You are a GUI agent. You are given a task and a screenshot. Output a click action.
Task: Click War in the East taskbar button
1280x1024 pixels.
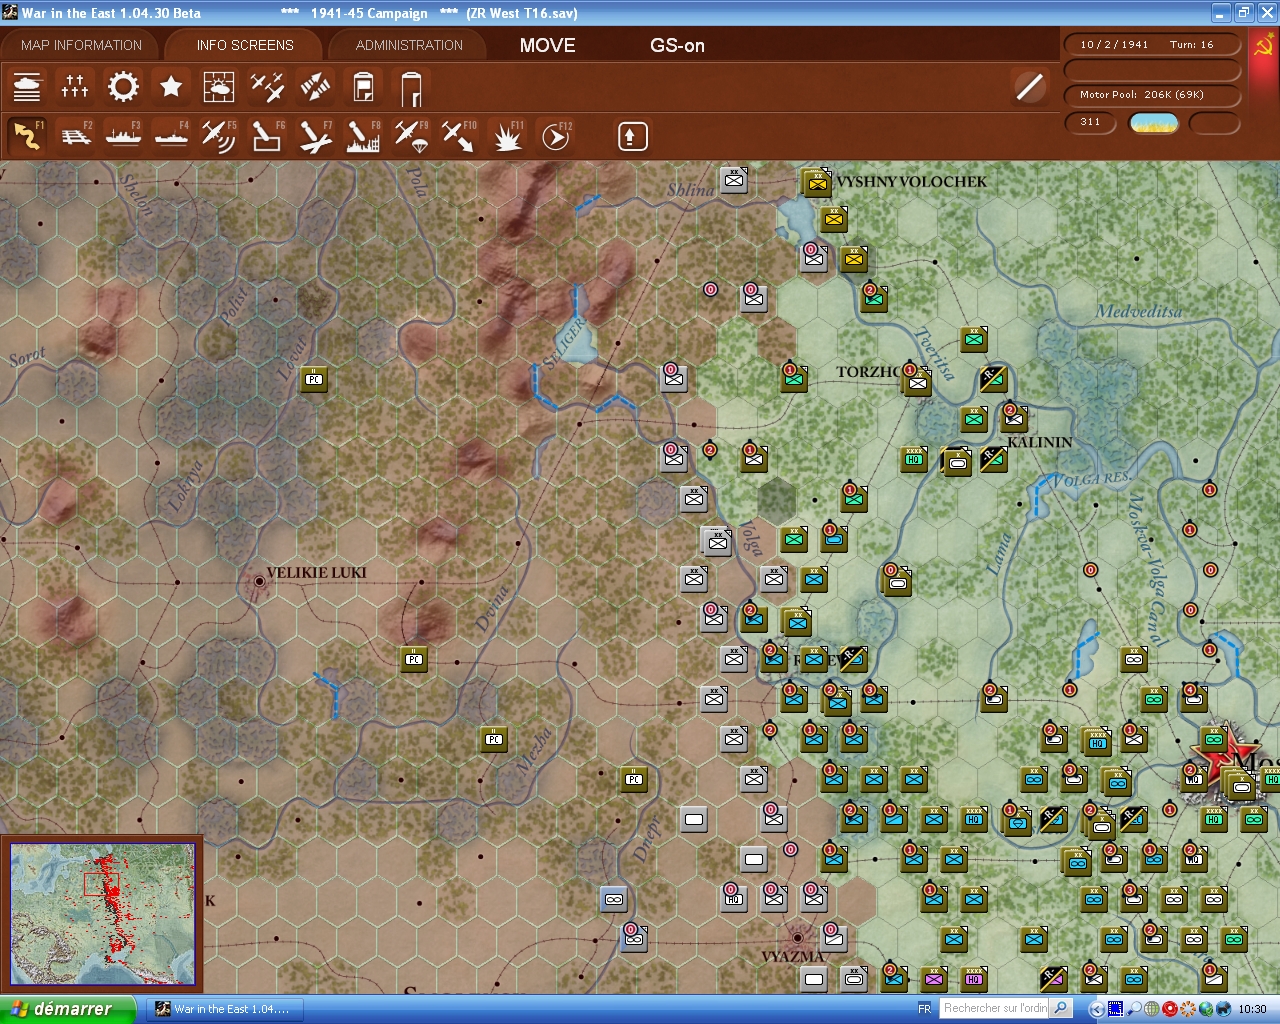[223, 1009]
